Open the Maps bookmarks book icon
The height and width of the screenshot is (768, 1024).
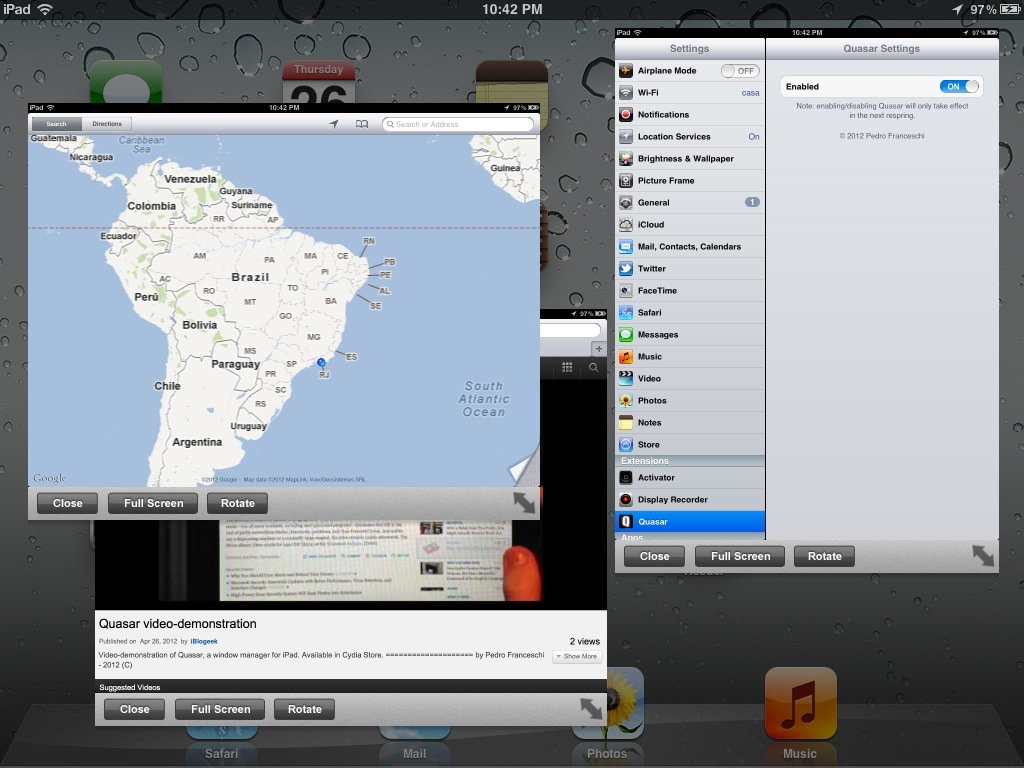tap(362, 124)
